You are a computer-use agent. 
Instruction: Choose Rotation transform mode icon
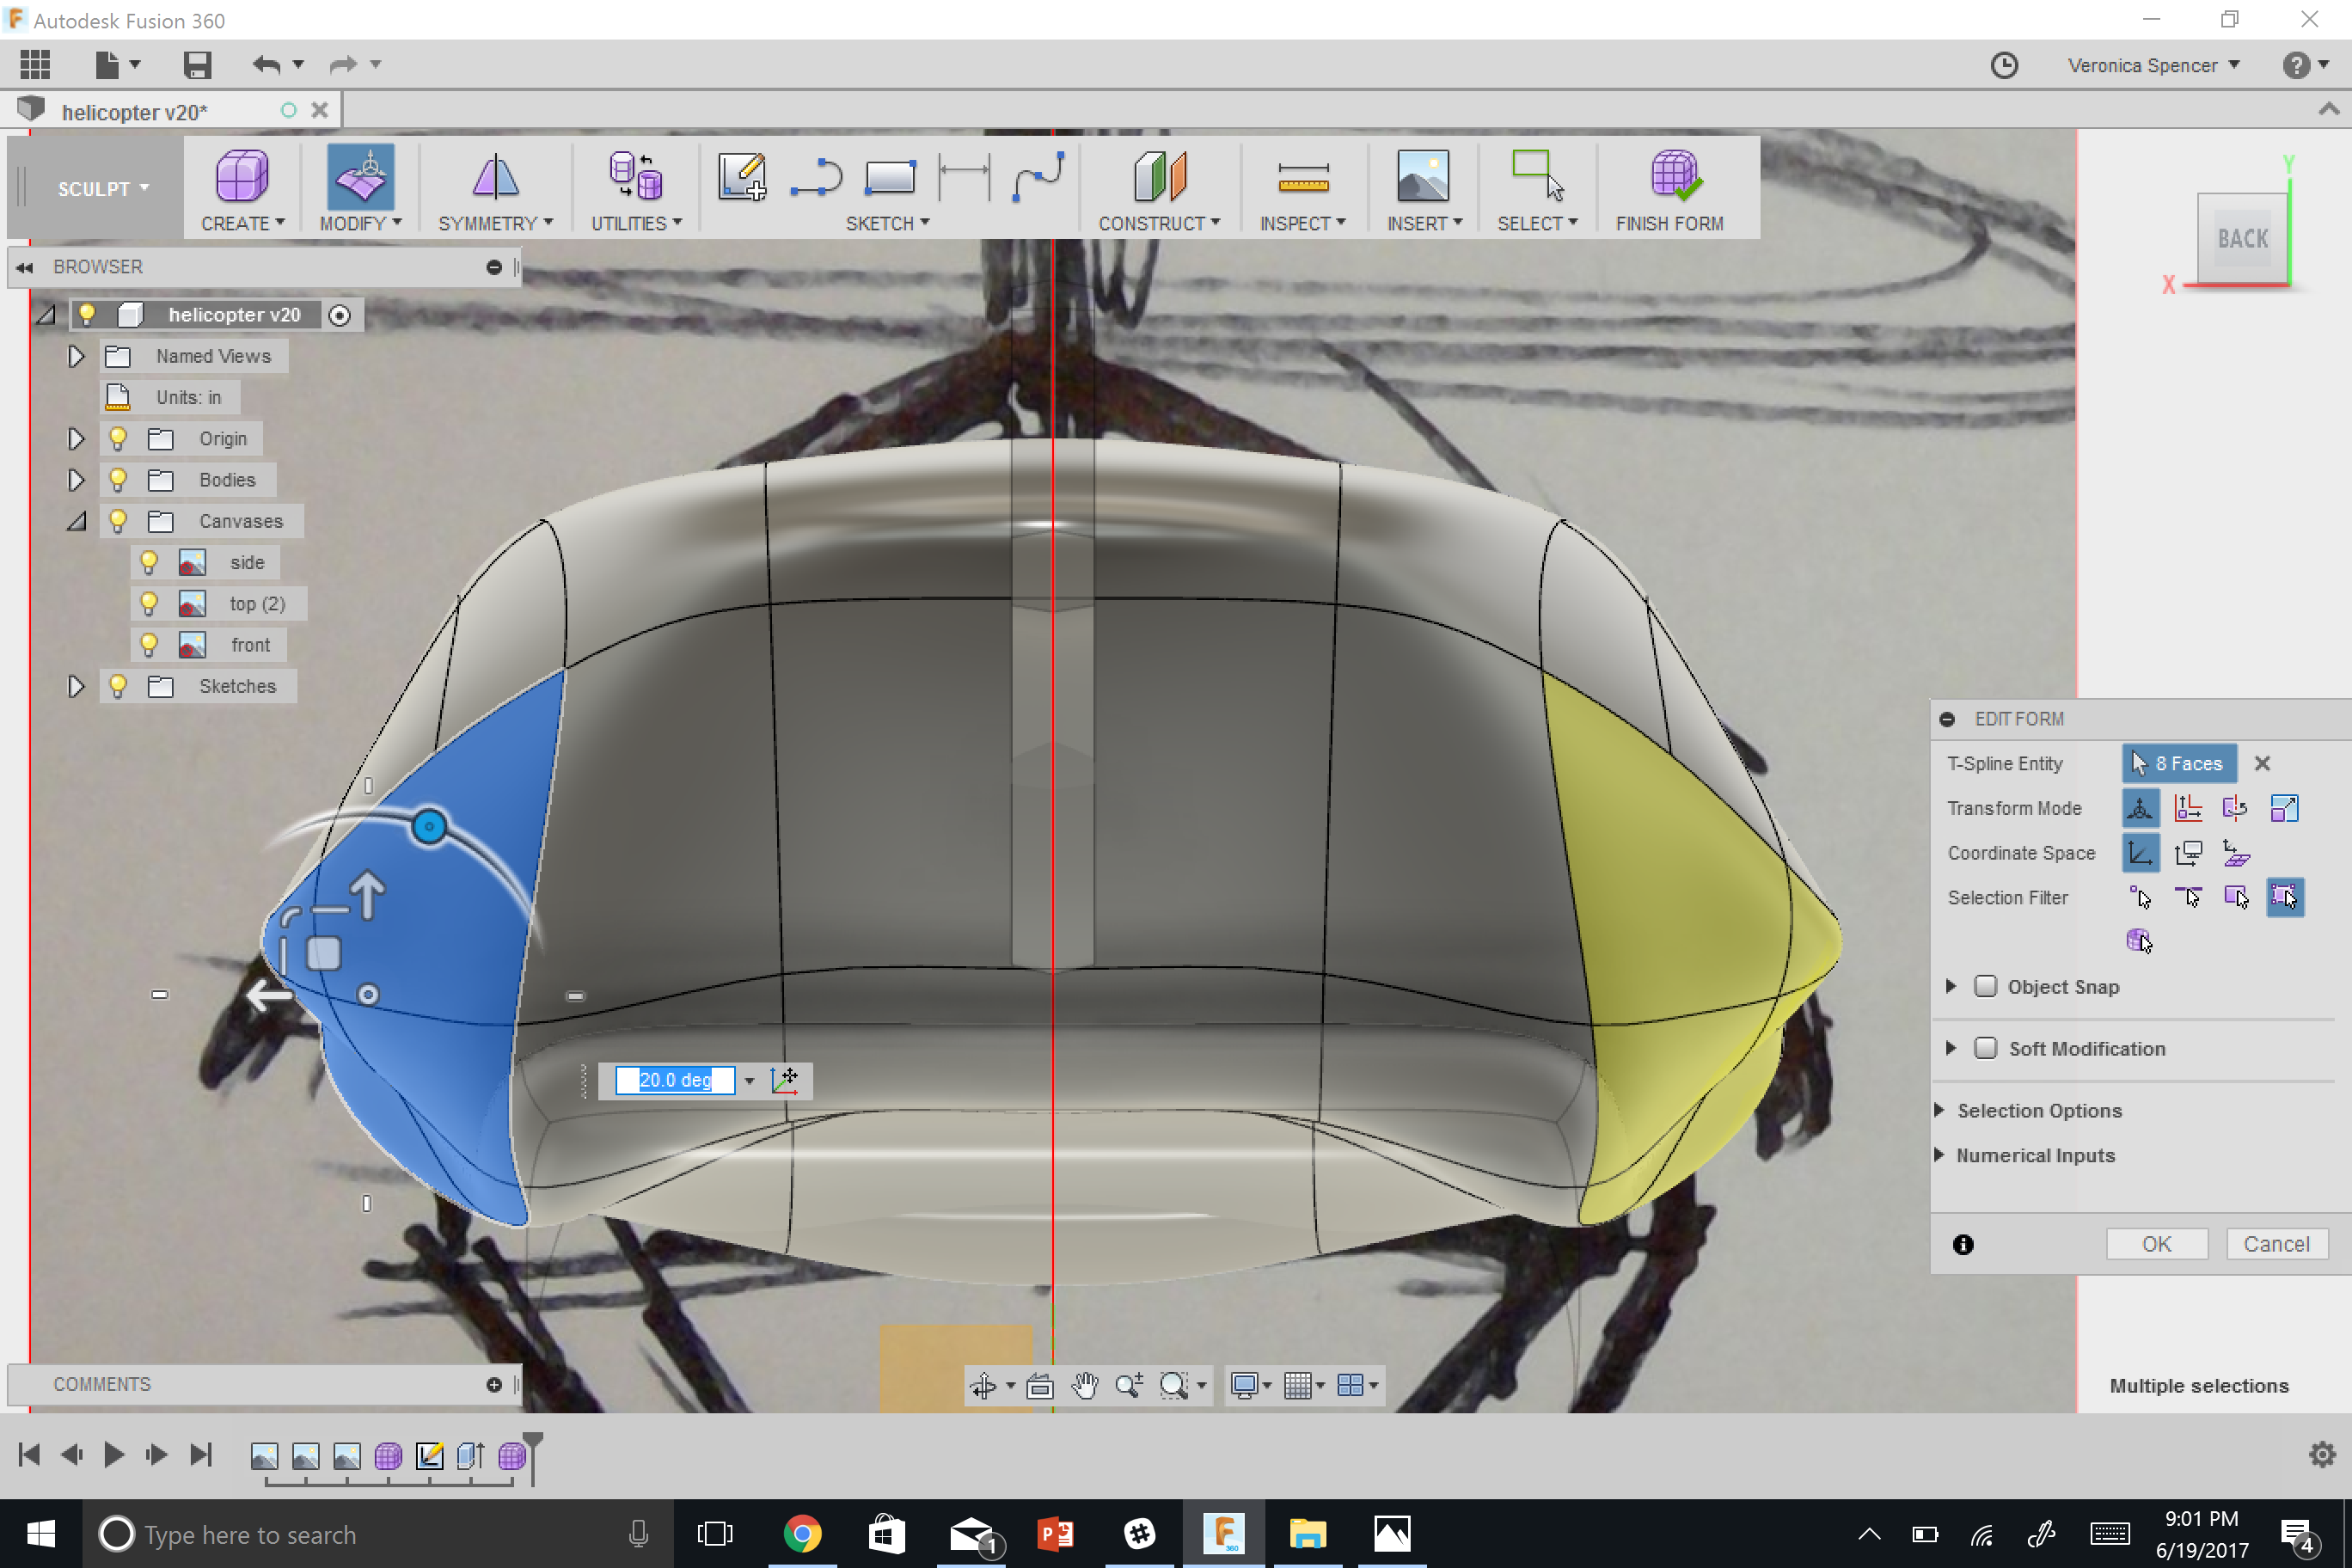pos(2235,808)
